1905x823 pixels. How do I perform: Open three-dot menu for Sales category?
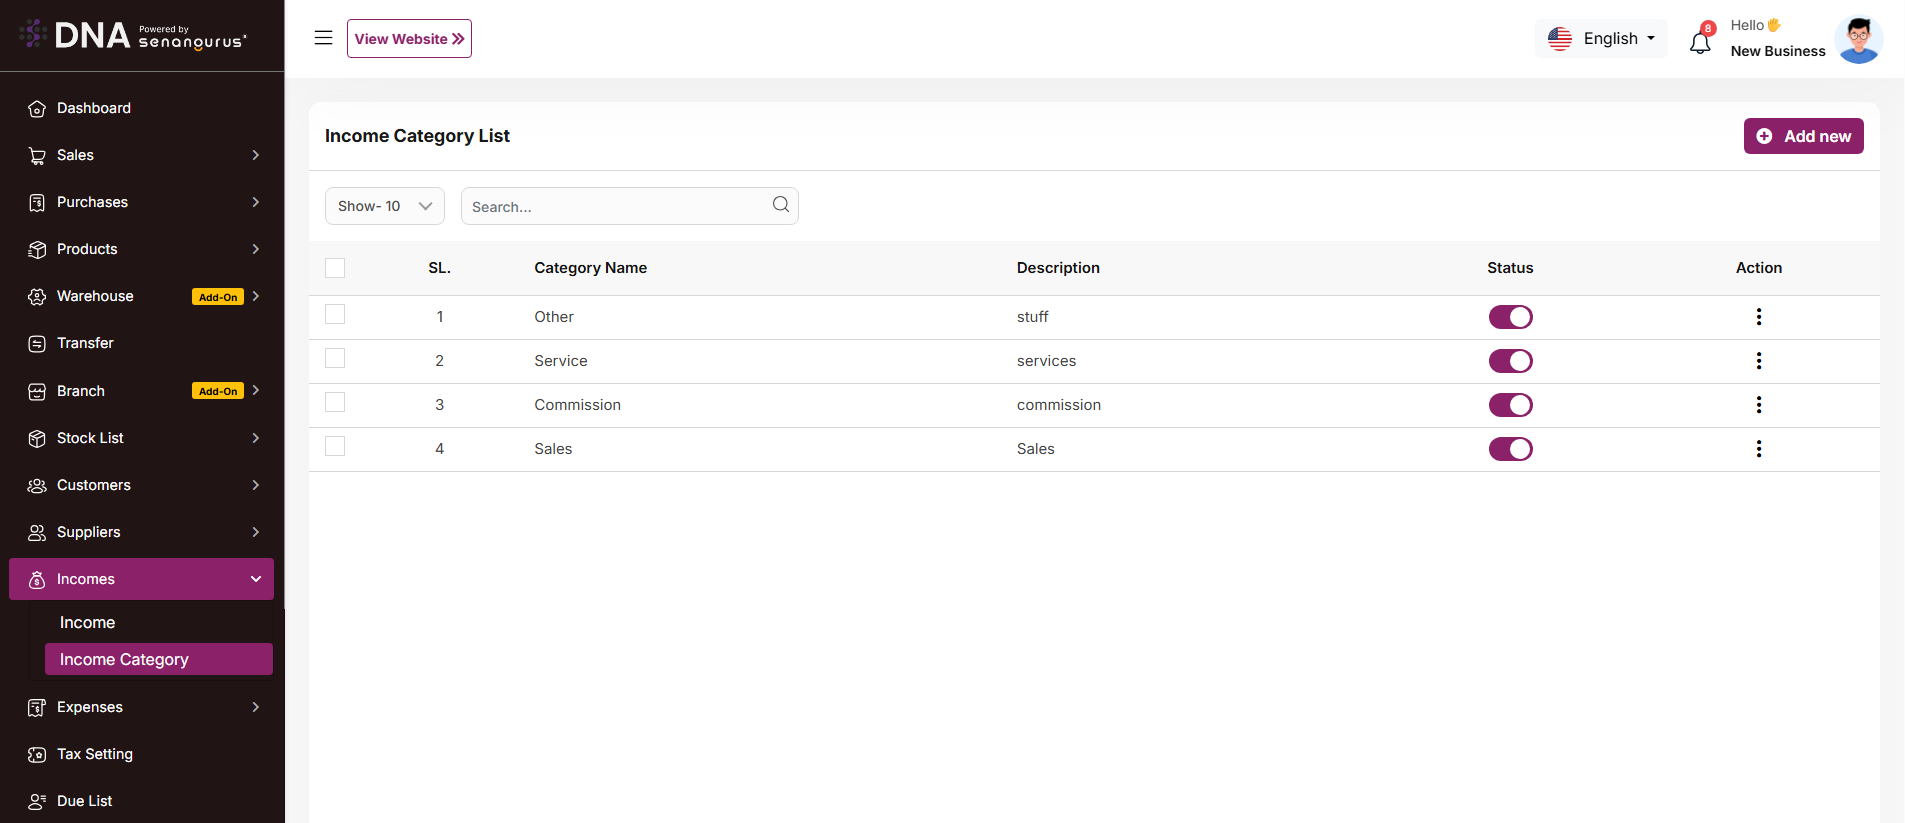1758,449
